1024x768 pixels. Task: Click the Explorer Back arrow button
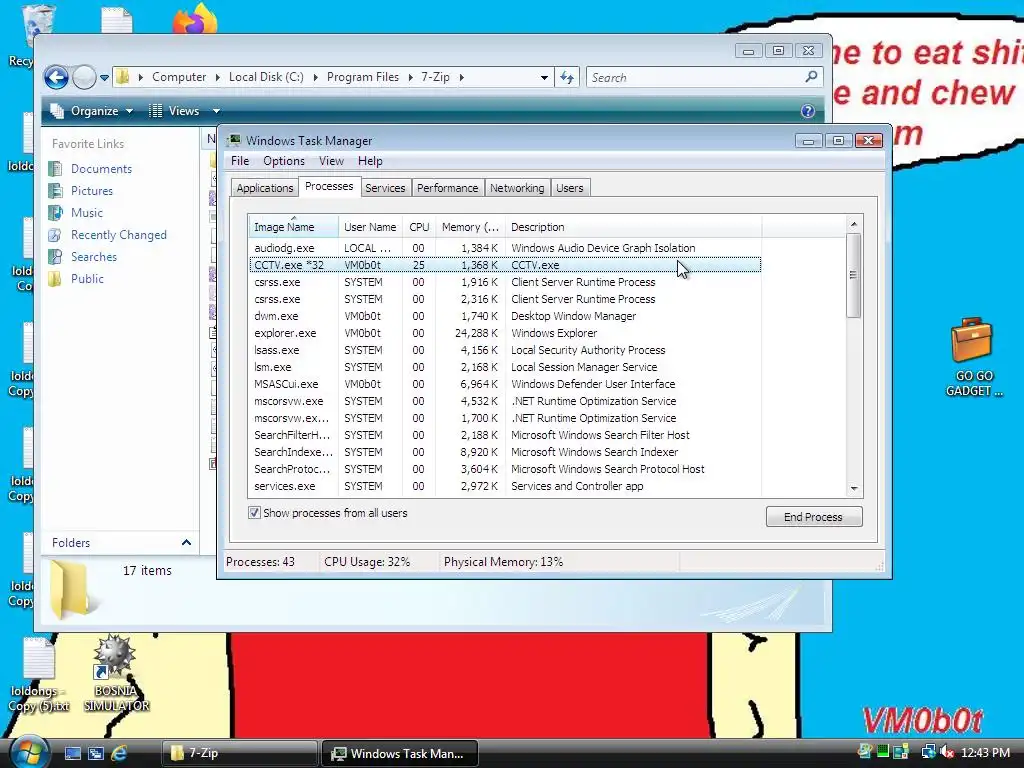coord(56,78)
